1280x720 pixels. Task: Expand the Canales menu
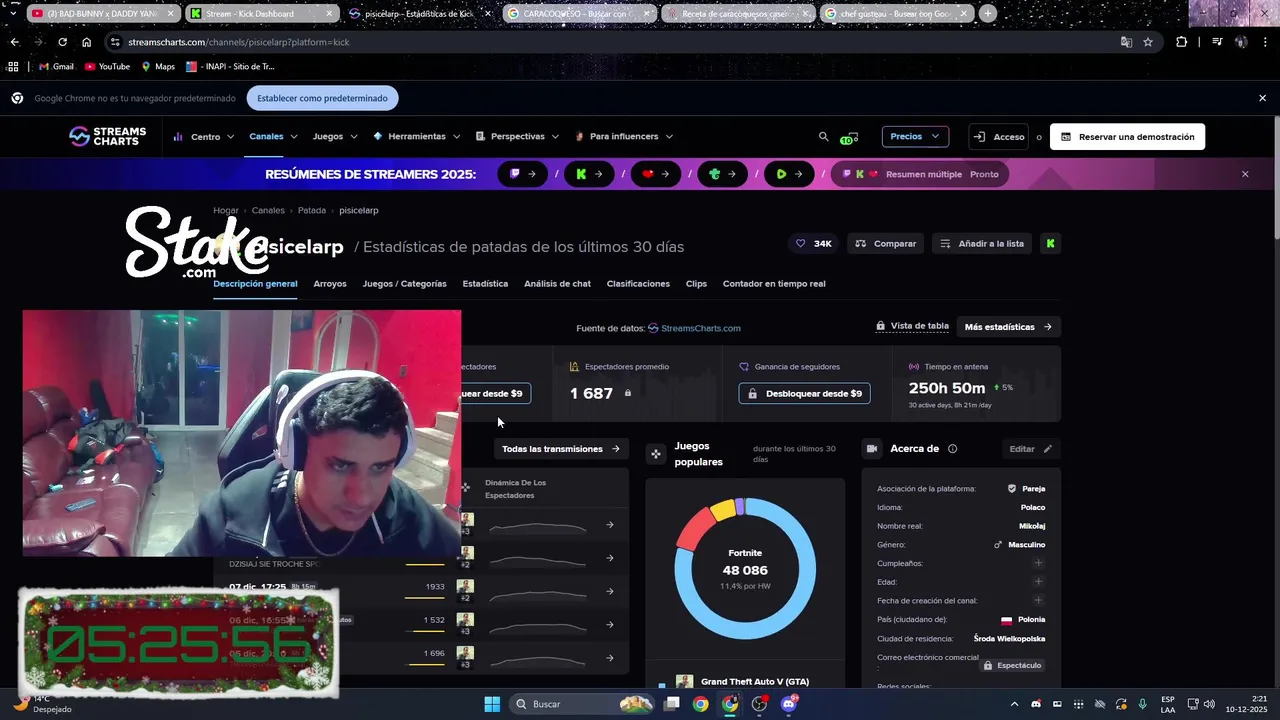[x=273, y=136]
